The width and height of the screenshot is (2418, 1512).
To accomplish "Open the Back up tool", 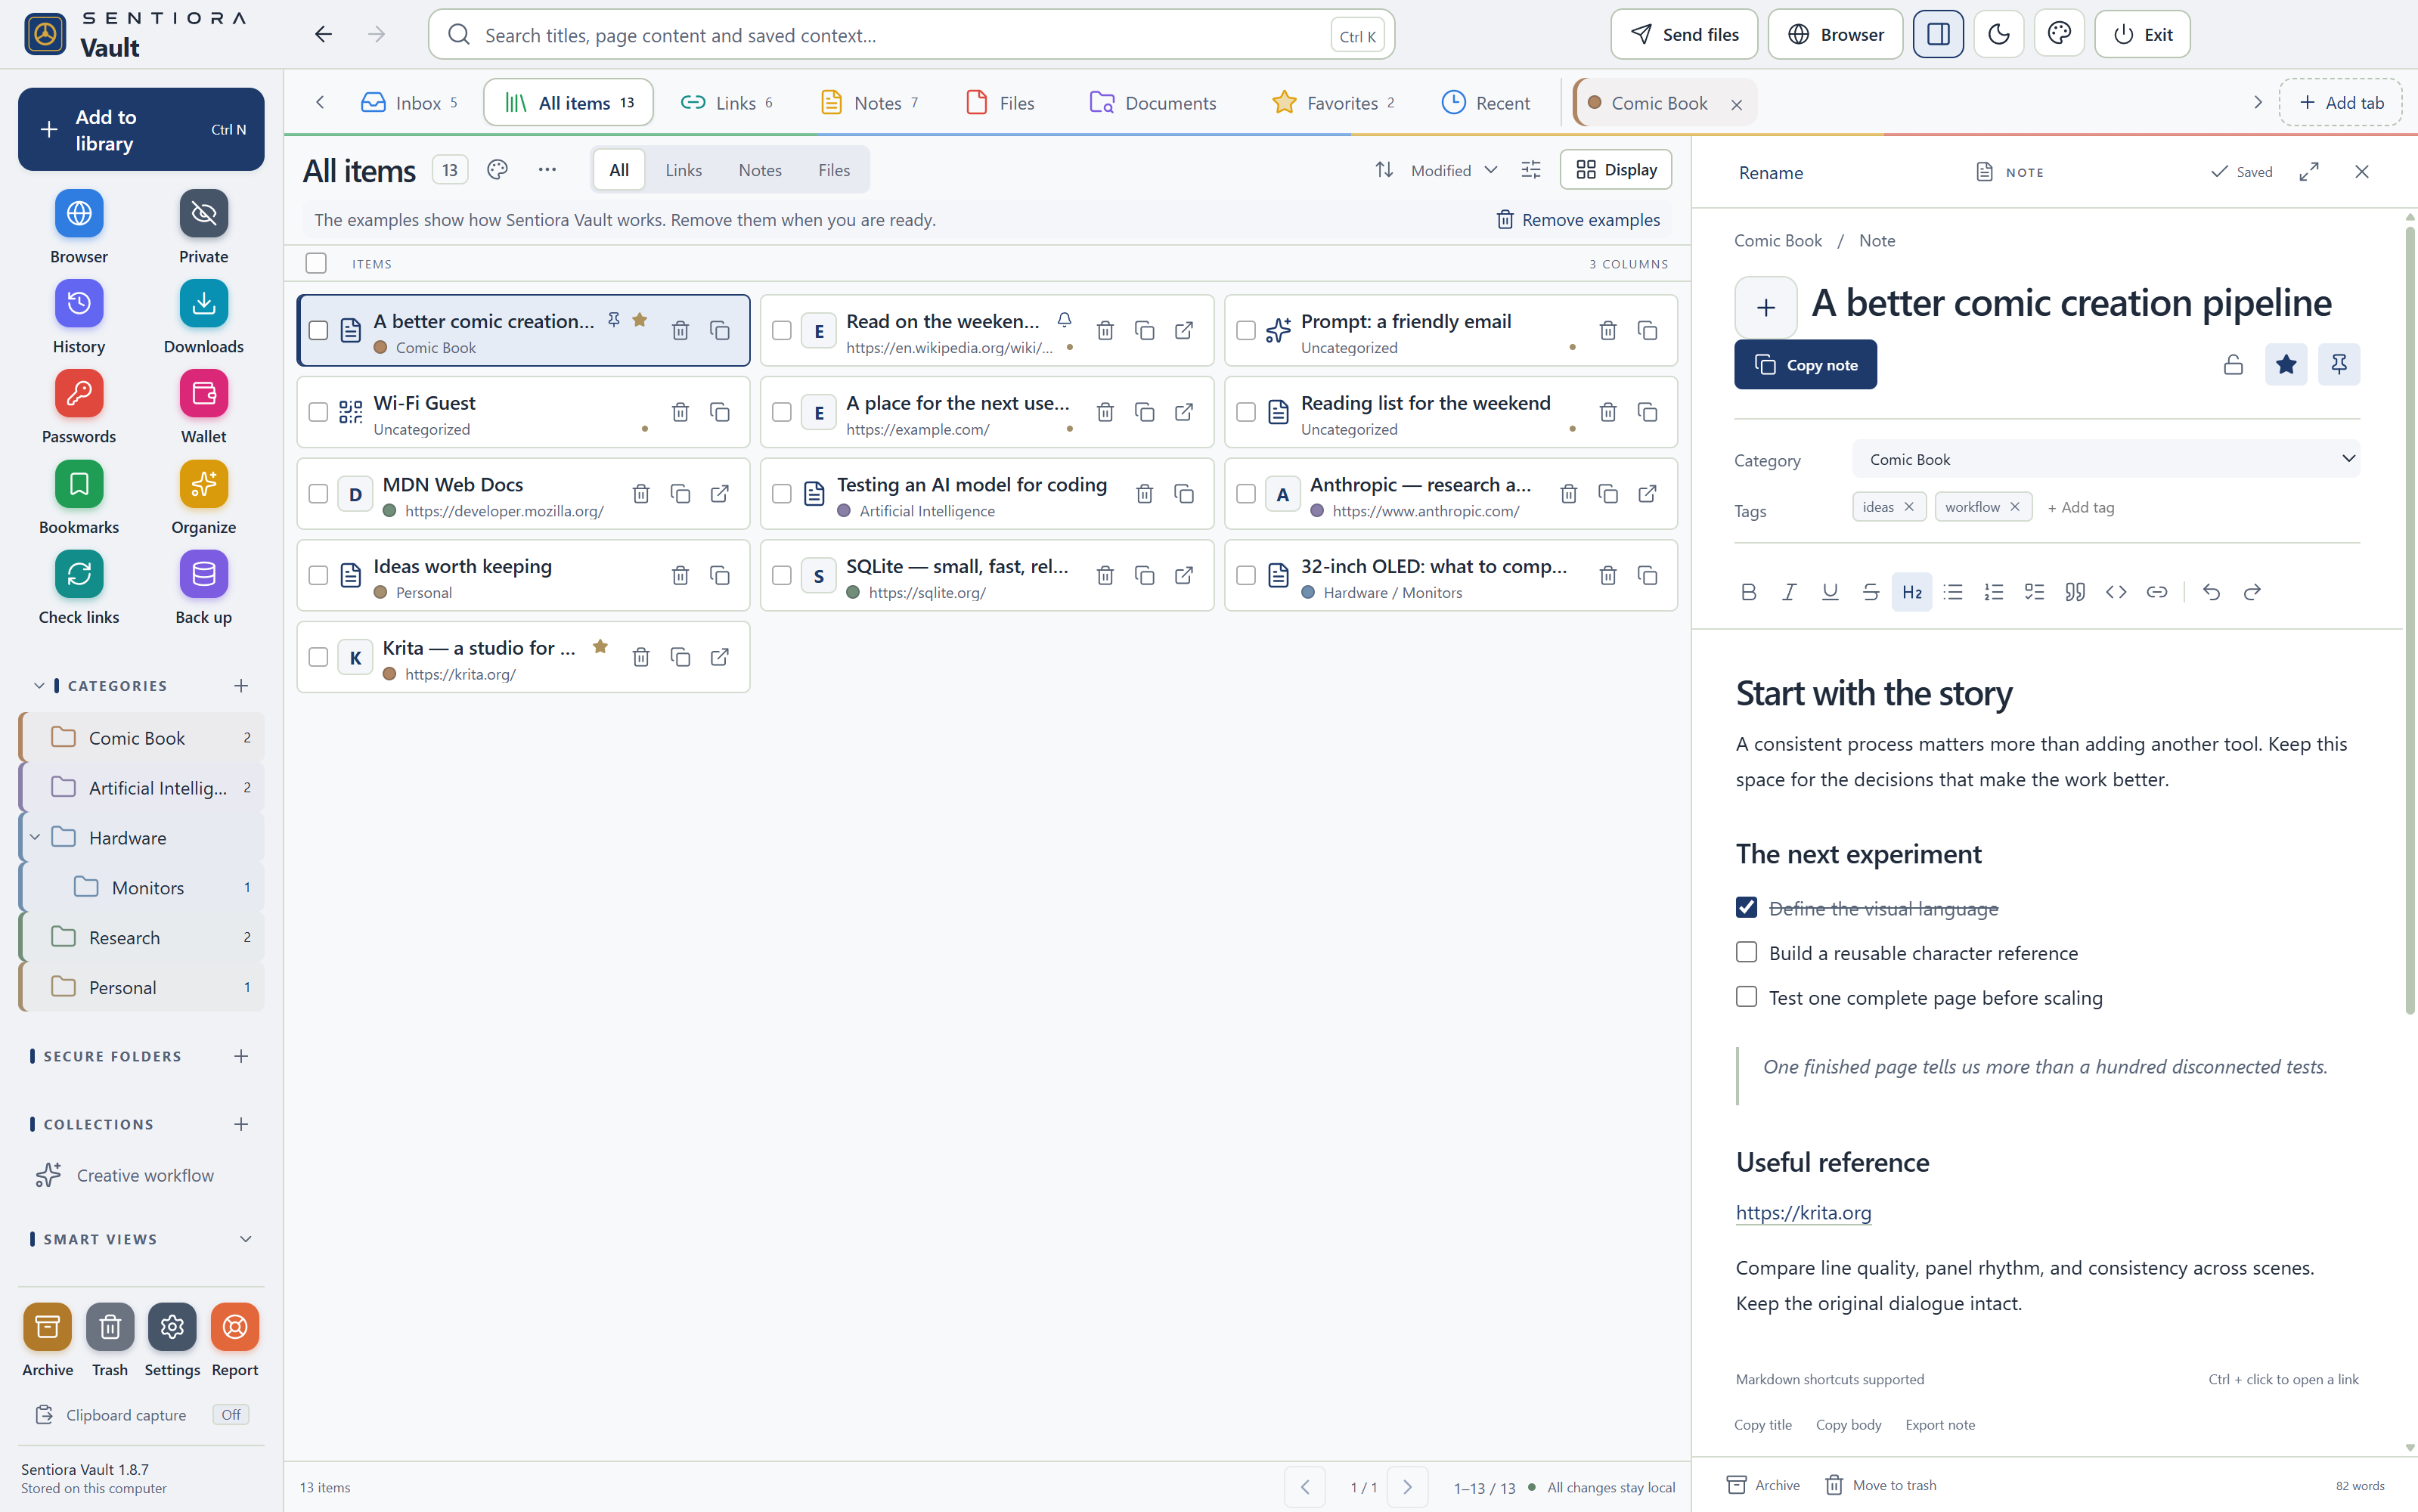I will pos(203,574).
